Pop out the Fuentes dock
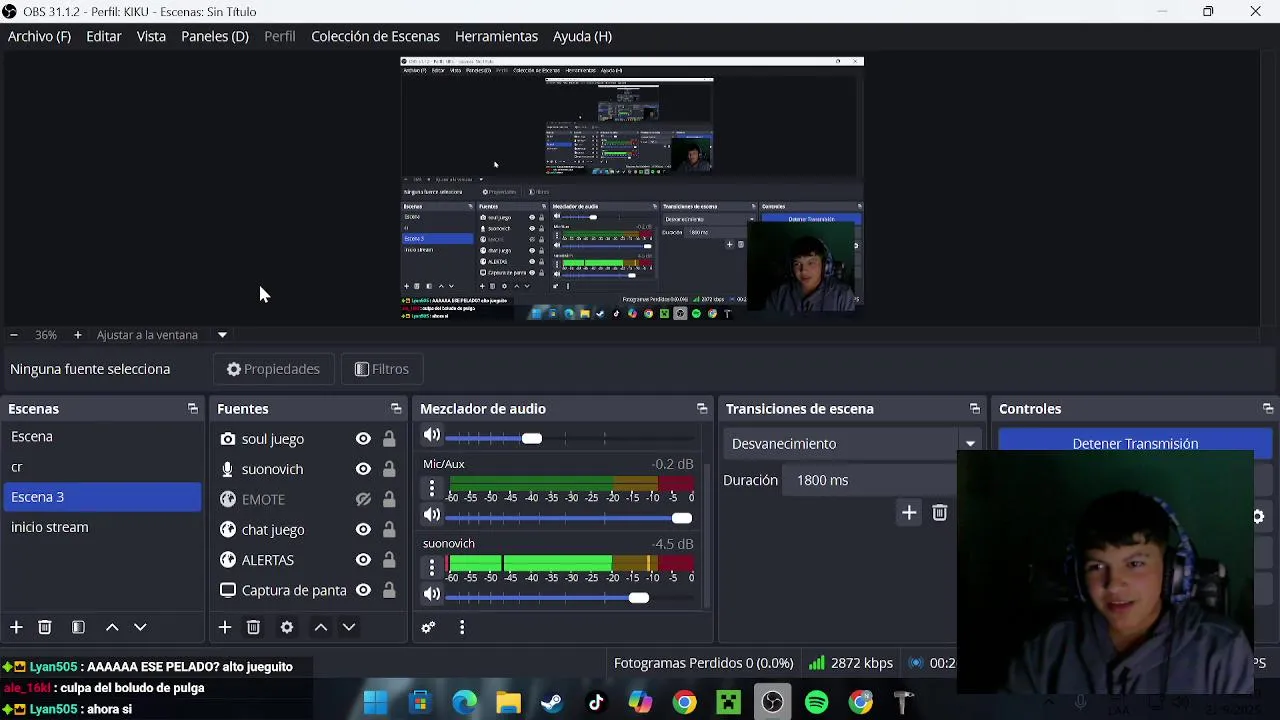 (x=396, y=409)
